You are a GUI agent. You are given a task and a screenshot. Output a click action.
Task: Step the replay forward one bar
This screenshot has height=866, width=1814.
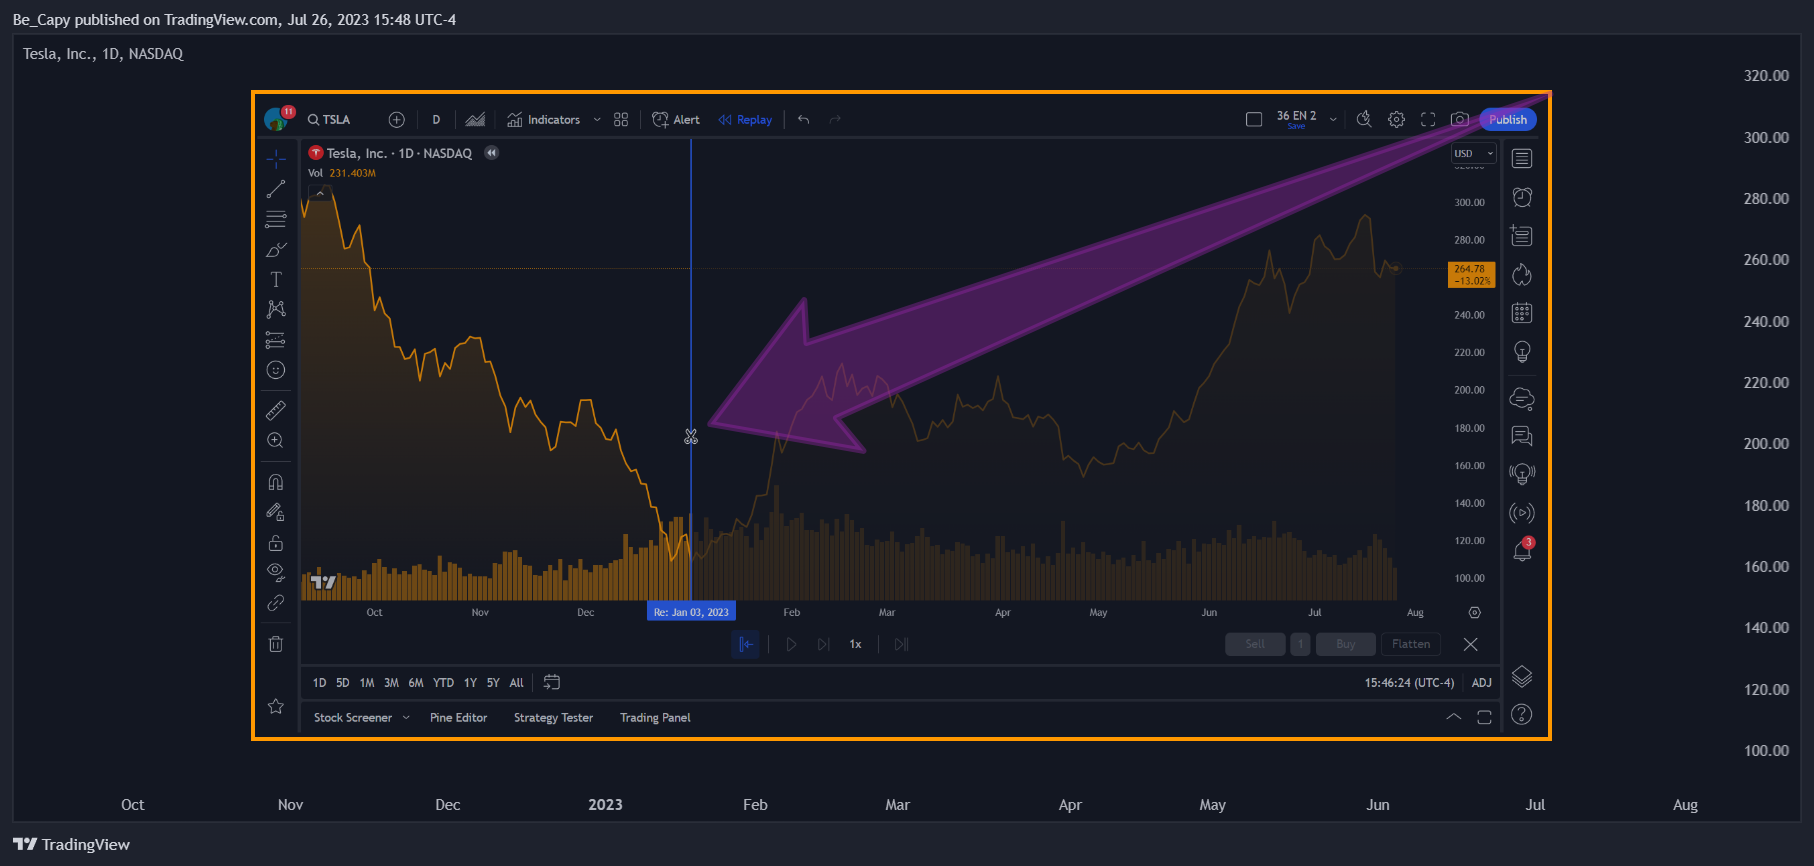tap(823, 644)
